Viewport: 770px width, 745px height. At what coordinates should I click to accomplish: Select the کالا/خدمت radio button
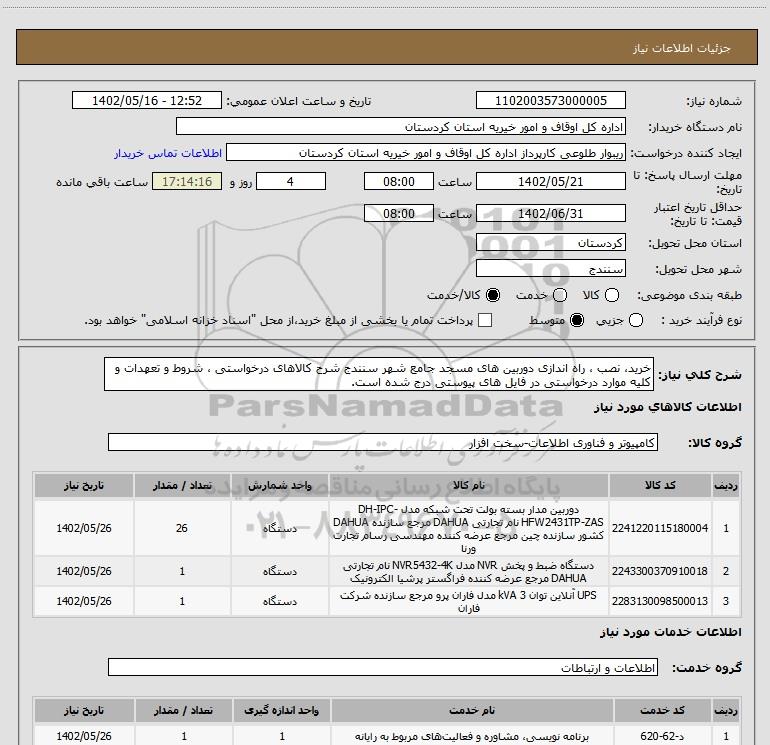pyautogui.click(x=493, y=295)
